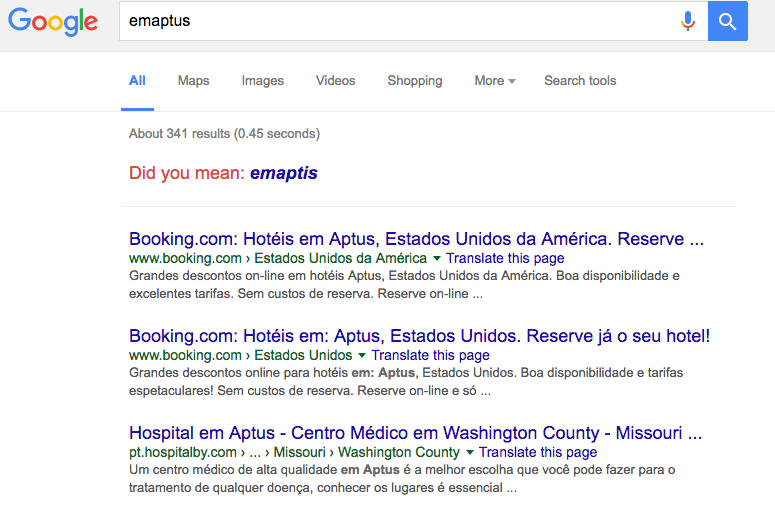Open the Videos results tab
The image size is (775, 506).
click(x=336, y=81)
